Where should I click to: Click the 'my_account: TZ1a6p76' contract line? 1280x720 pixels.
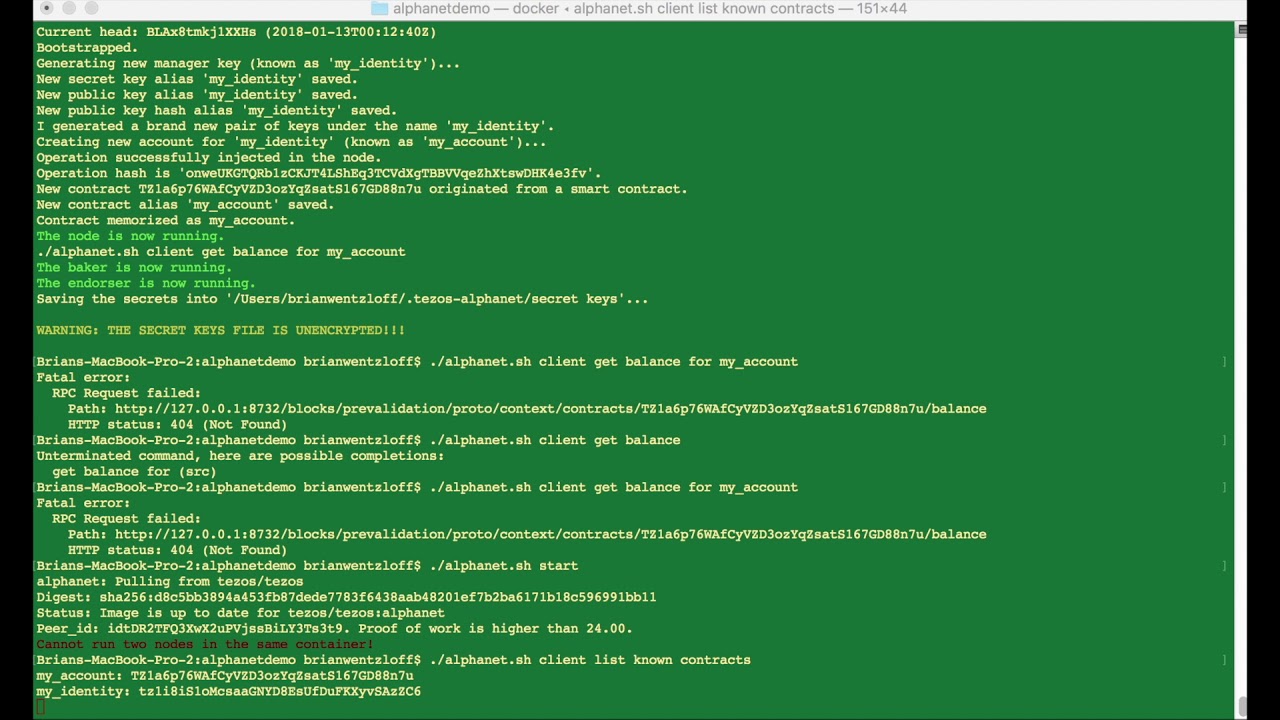click(x=225, y=676)
